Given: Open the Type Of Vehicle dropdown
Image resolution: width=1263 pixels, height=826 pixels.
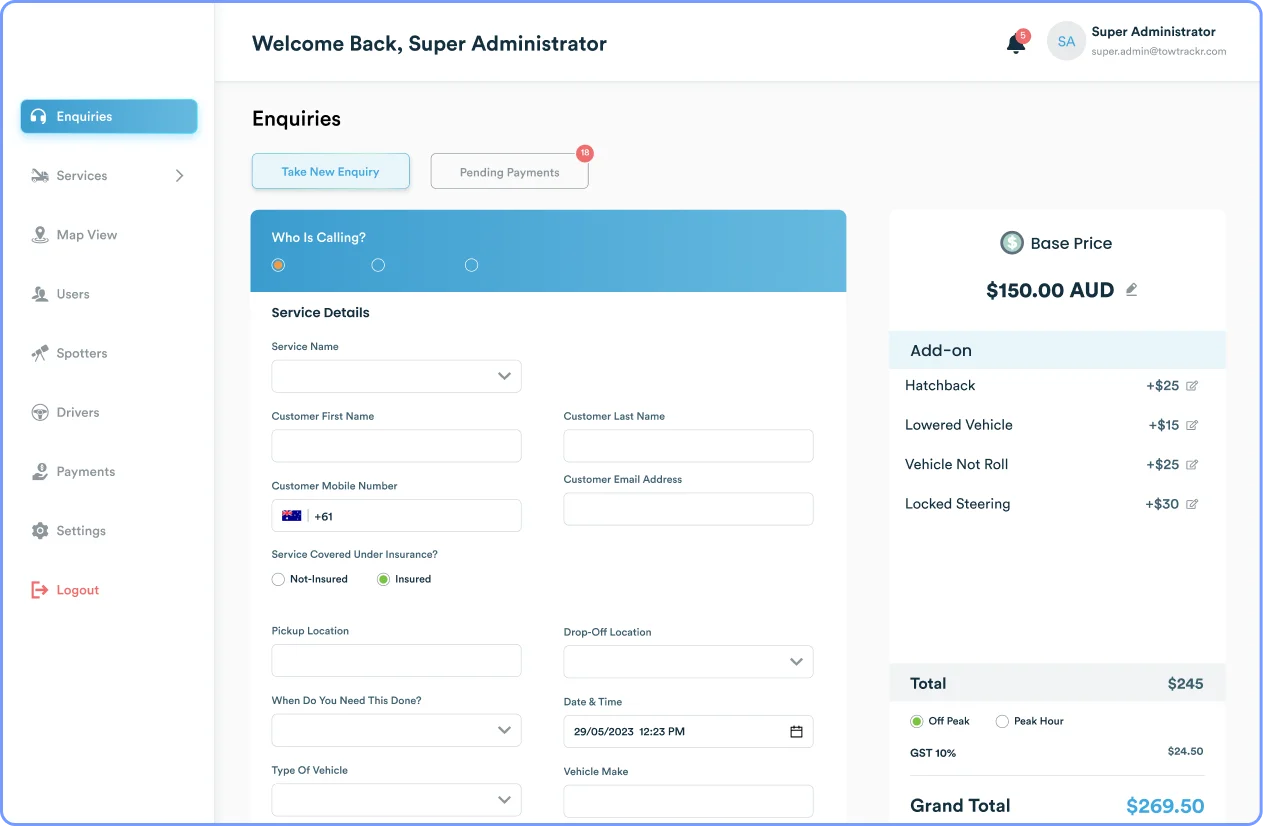Looking at the screenshot, I should [396, 800].
